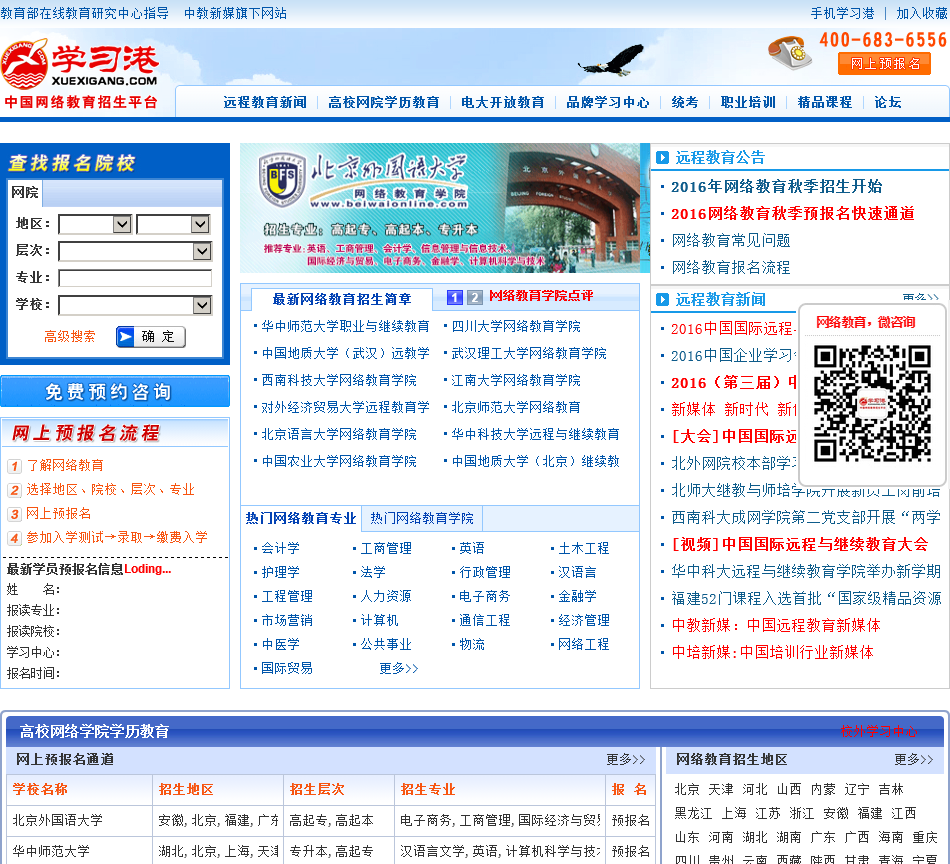This screenshot has width=950, height=864.
Task: Open 四川大学网络教育学院 link
Action: [516, 327]
